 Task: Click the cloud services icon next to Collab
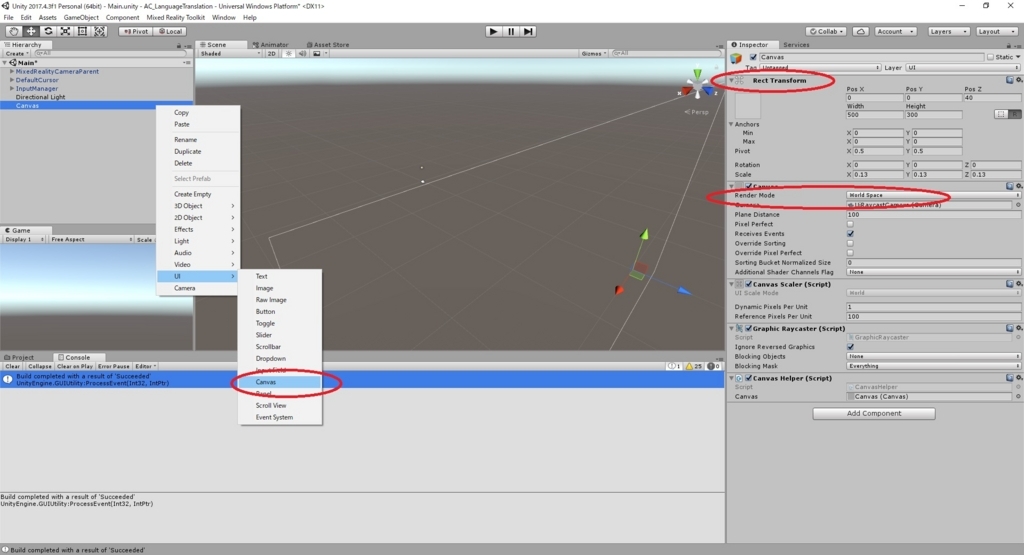tap(861, 31)
